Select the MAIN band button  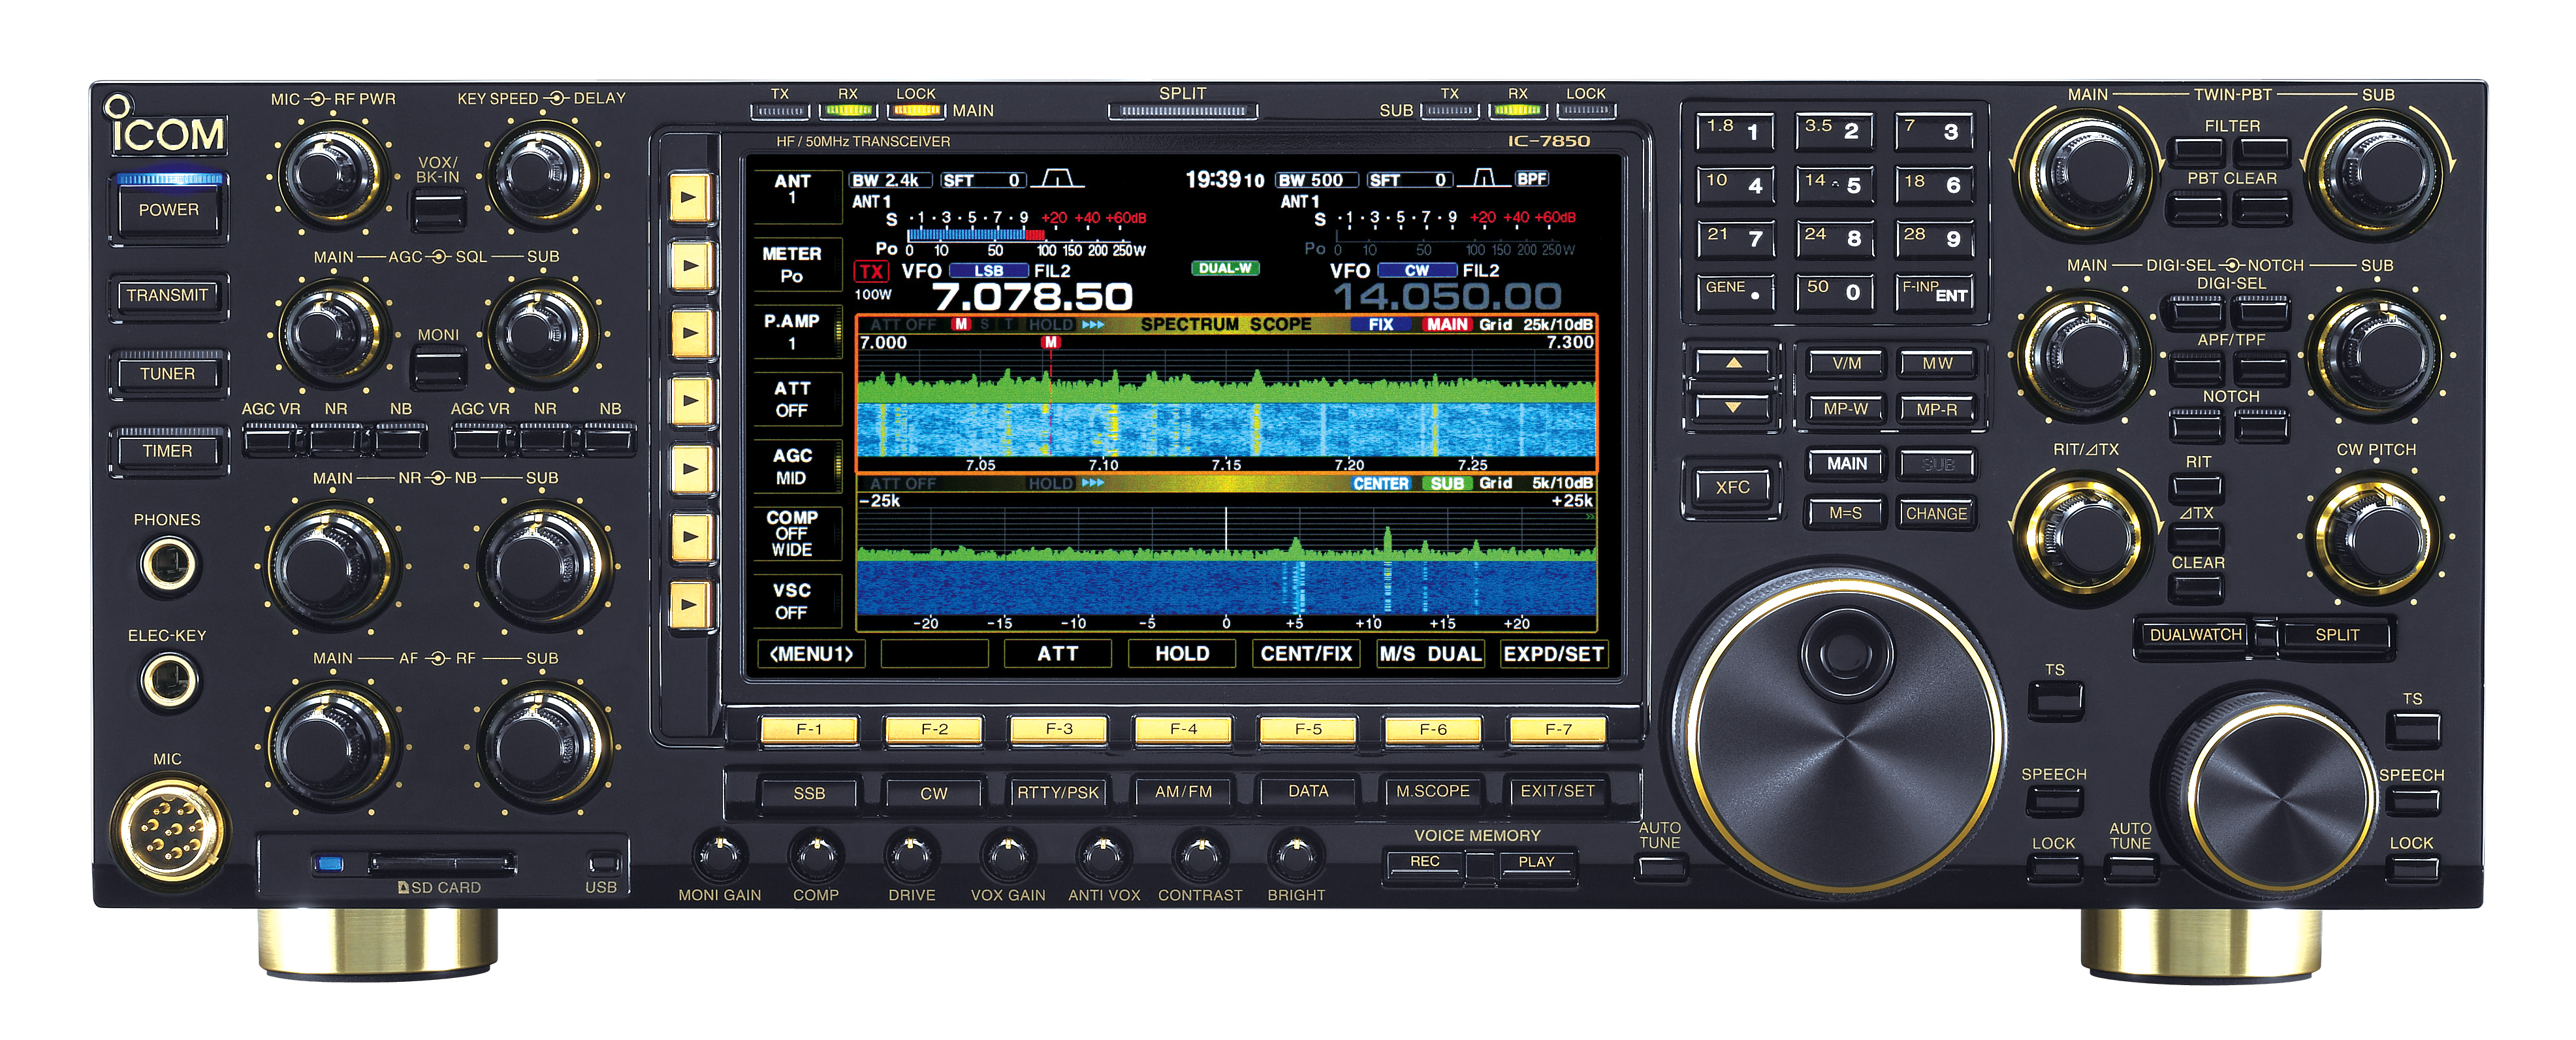point(1846,464)
